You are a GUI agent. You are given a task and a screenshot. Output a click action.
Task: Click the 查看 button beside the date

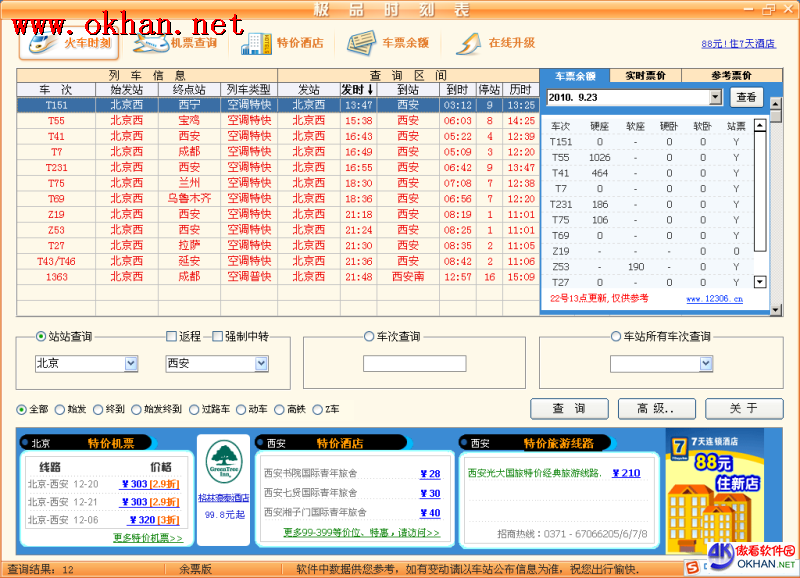pyautogui.click(x=746, y=97)
